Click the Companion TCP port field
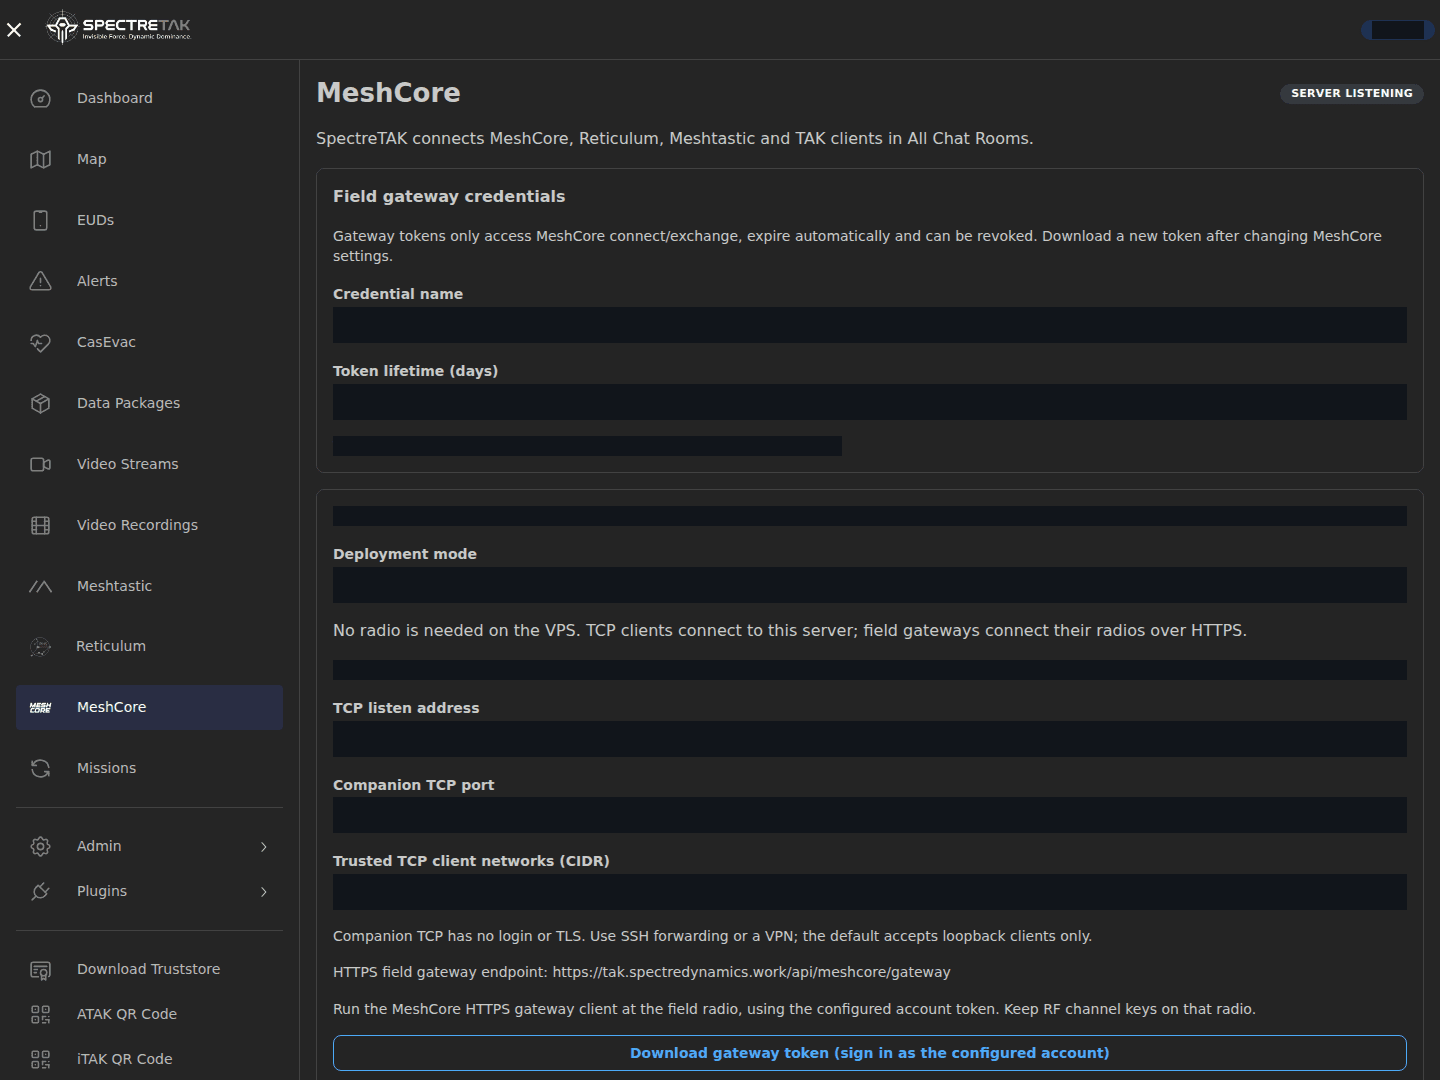1440x1080 pixels. pos(870,815)
